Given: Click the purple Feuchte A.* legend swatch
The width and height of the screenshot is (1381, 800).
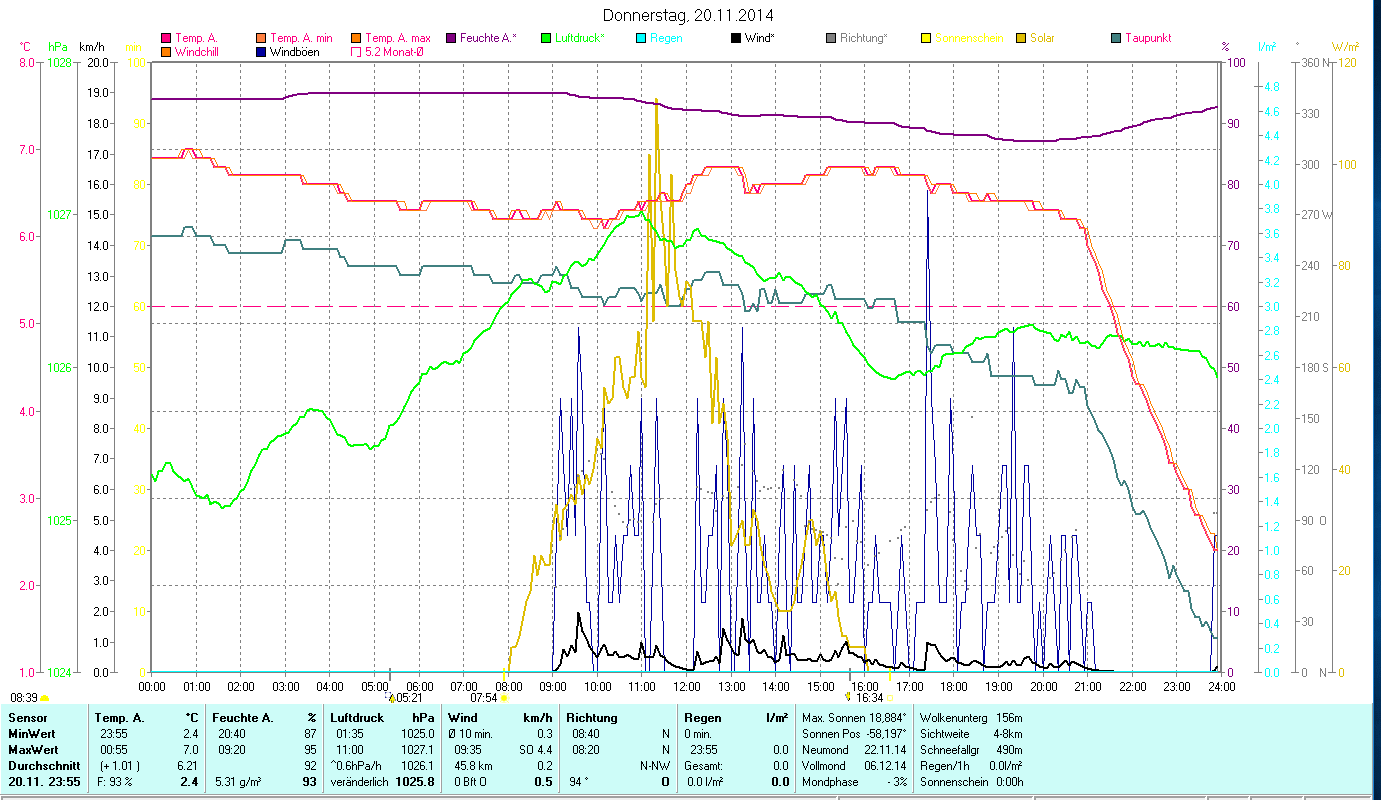Looking at the screenshot, I should (452, 39).
